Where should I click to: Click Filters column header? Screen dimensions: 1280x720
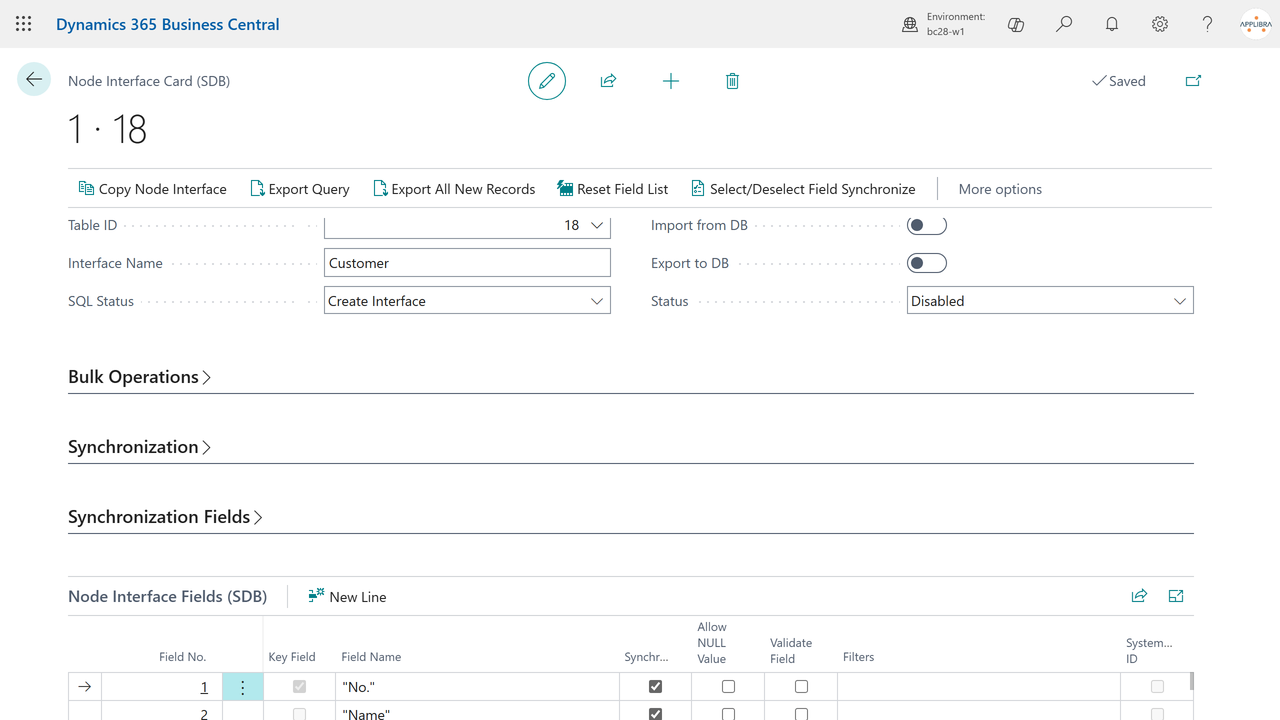(x=859, y=657)
